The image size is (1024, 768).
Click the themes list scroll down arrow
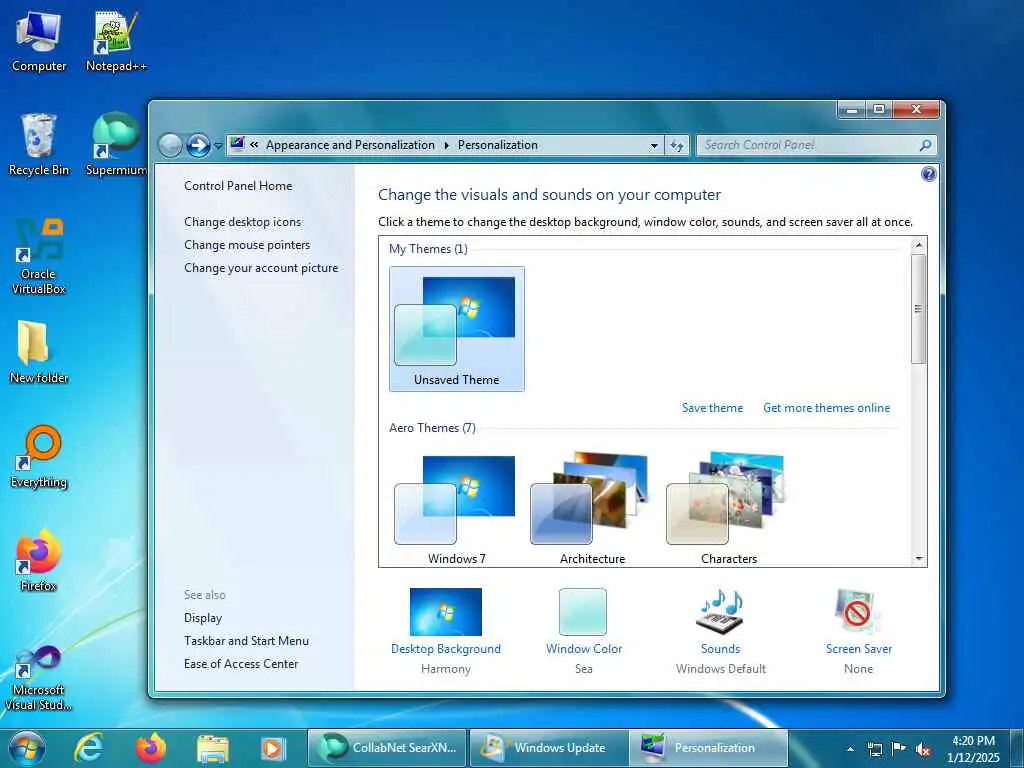tap(919, 559)
